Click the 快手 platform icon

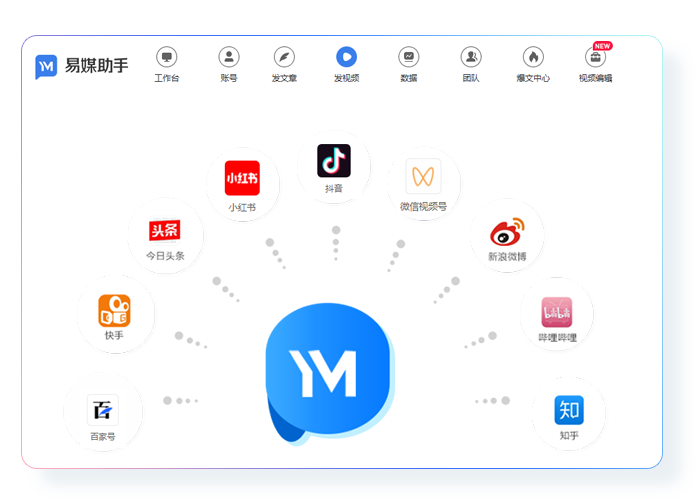[114, 311]
